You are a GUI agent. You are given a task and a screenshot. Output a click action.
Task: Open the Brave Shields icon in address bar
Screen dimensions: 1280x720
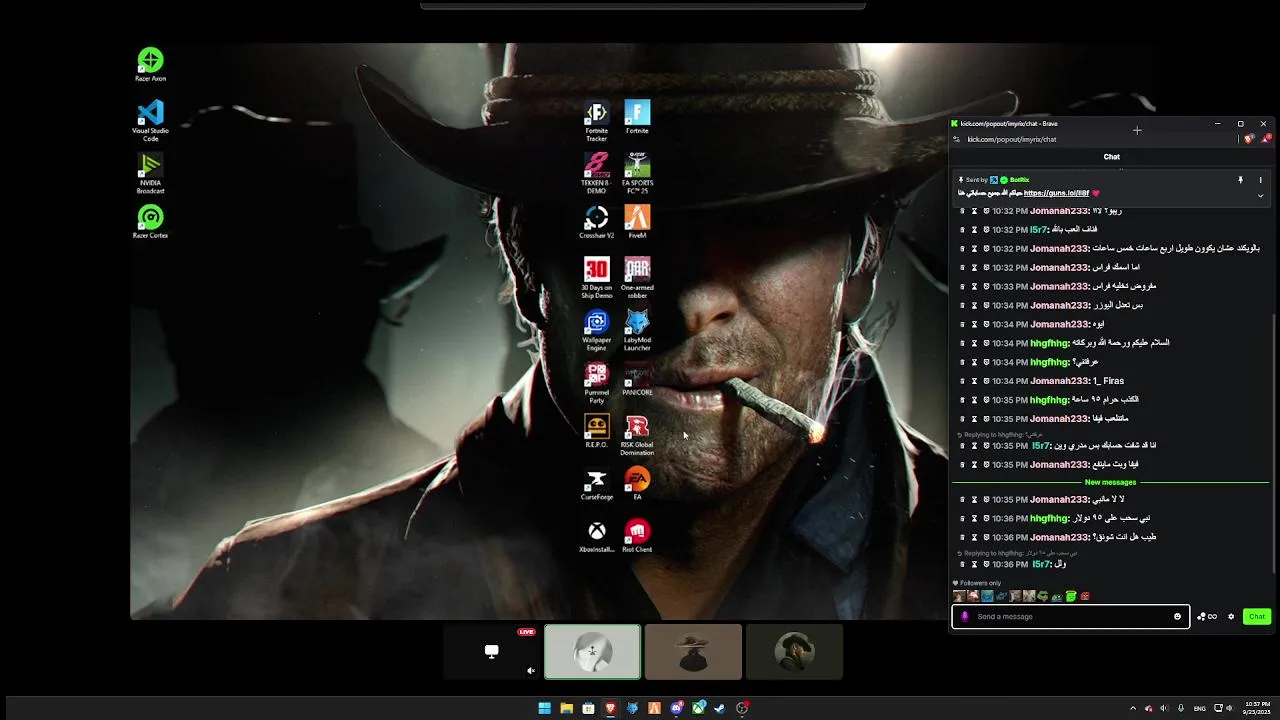[x=1249, y=139]
